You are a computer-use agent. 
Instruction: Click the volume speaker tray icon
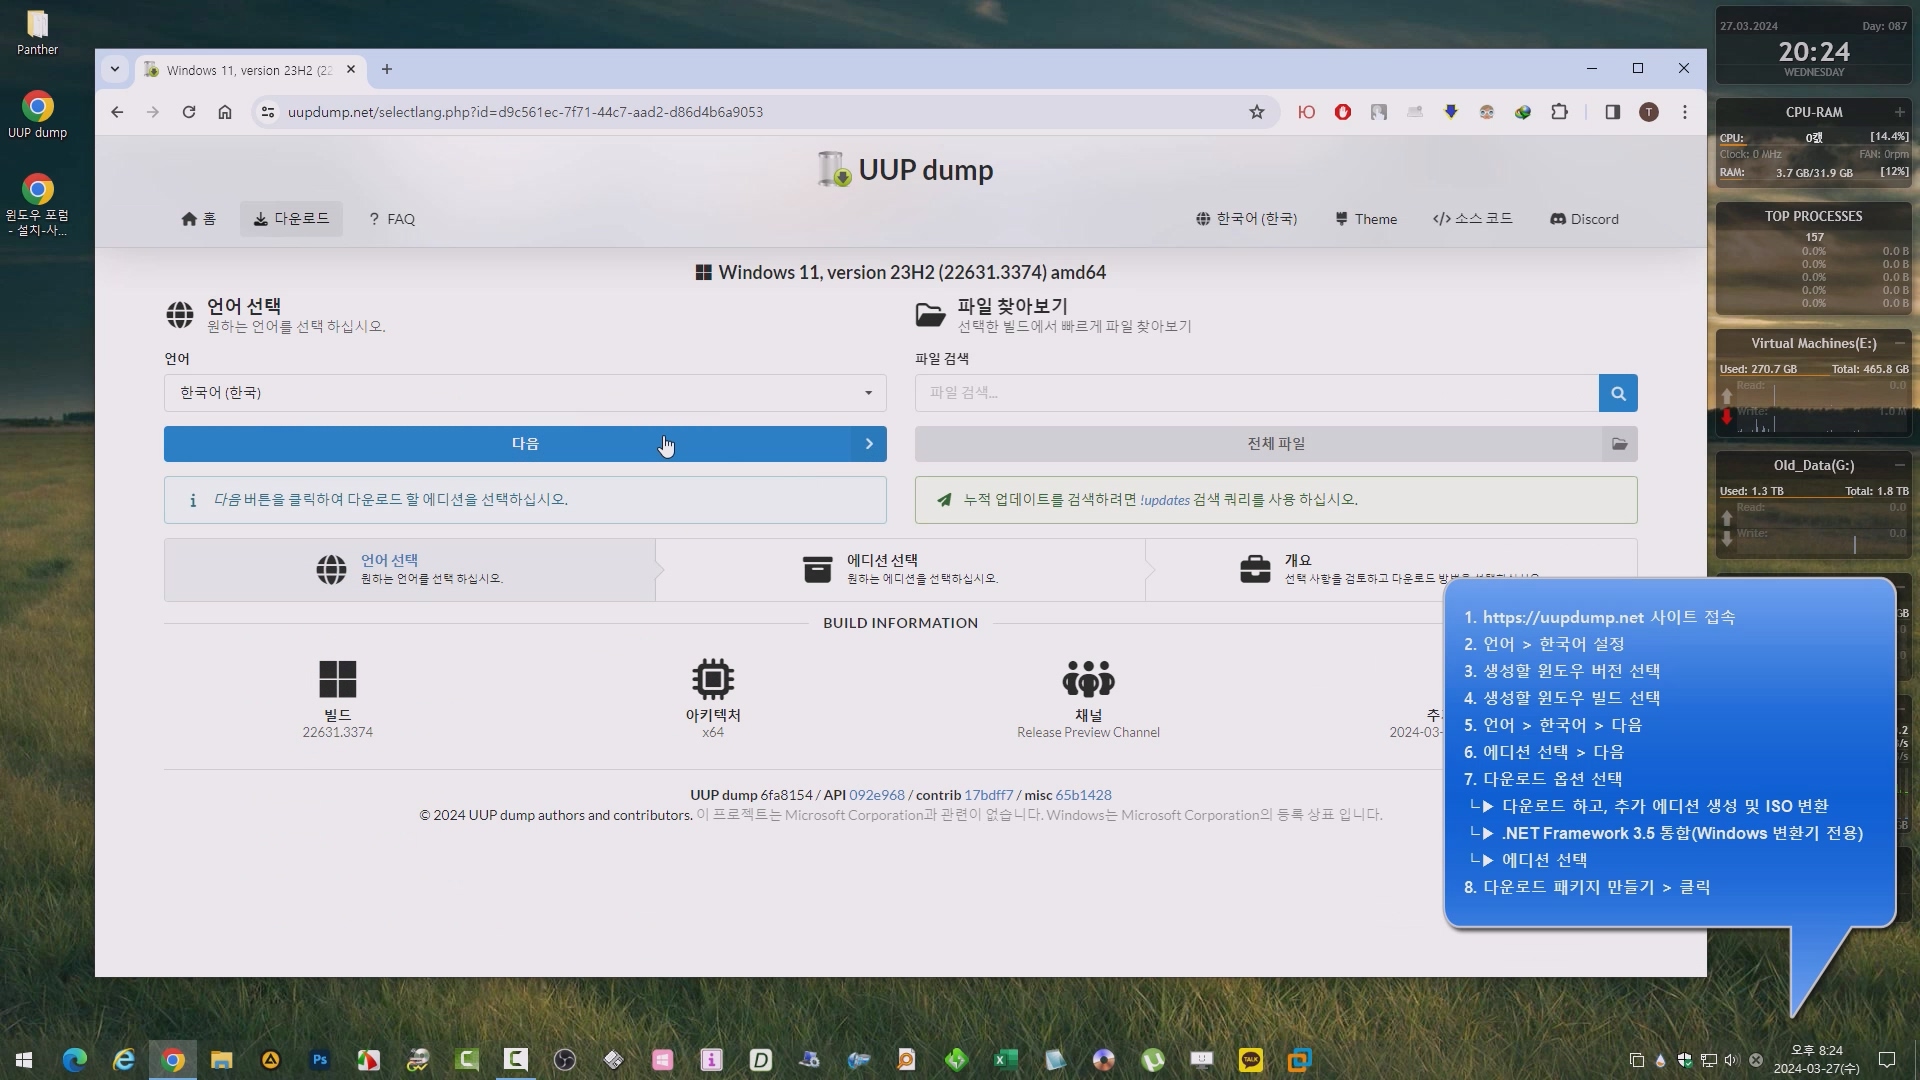[x=1731, y=1060]
